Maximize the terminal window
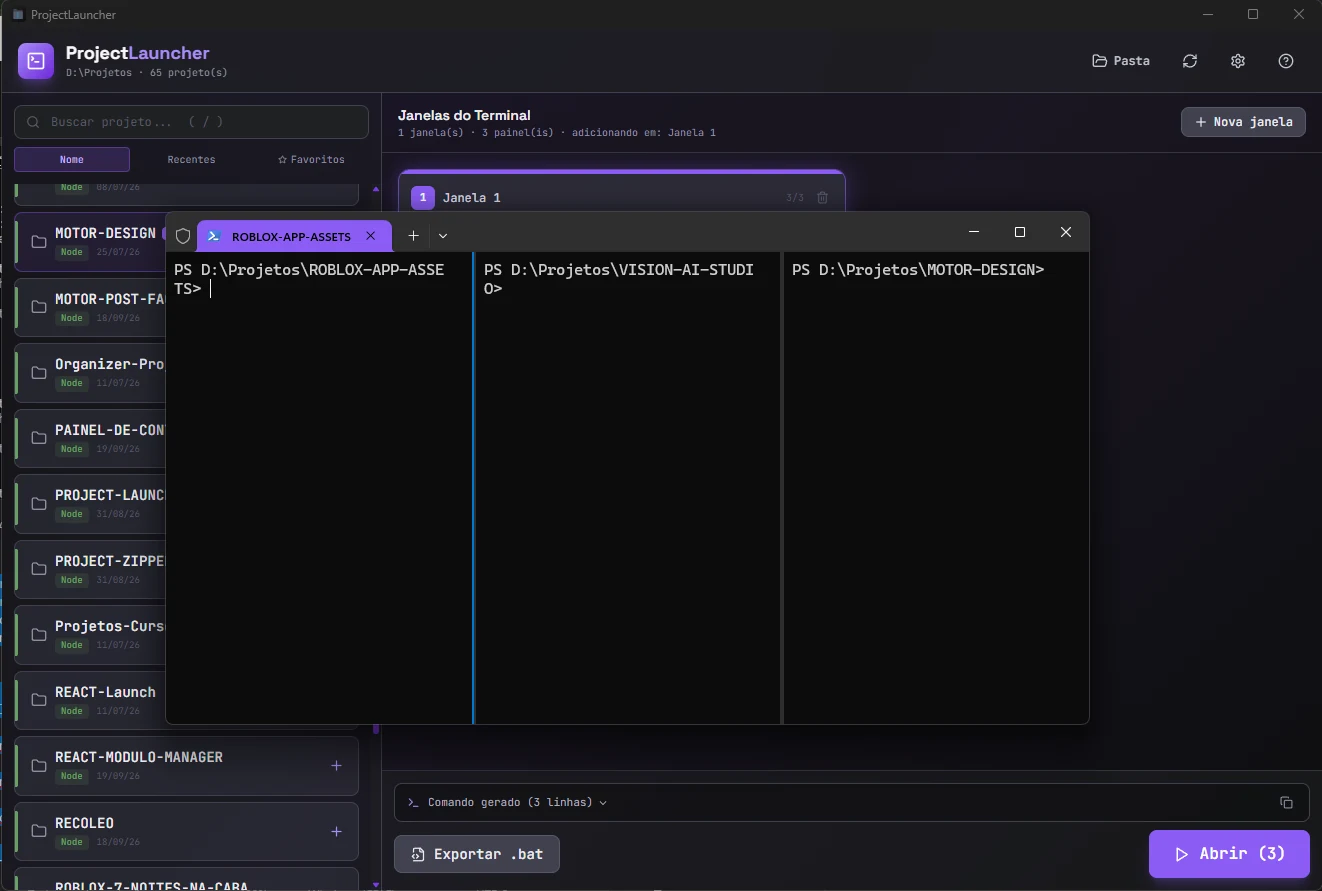 pos(1020,232)
